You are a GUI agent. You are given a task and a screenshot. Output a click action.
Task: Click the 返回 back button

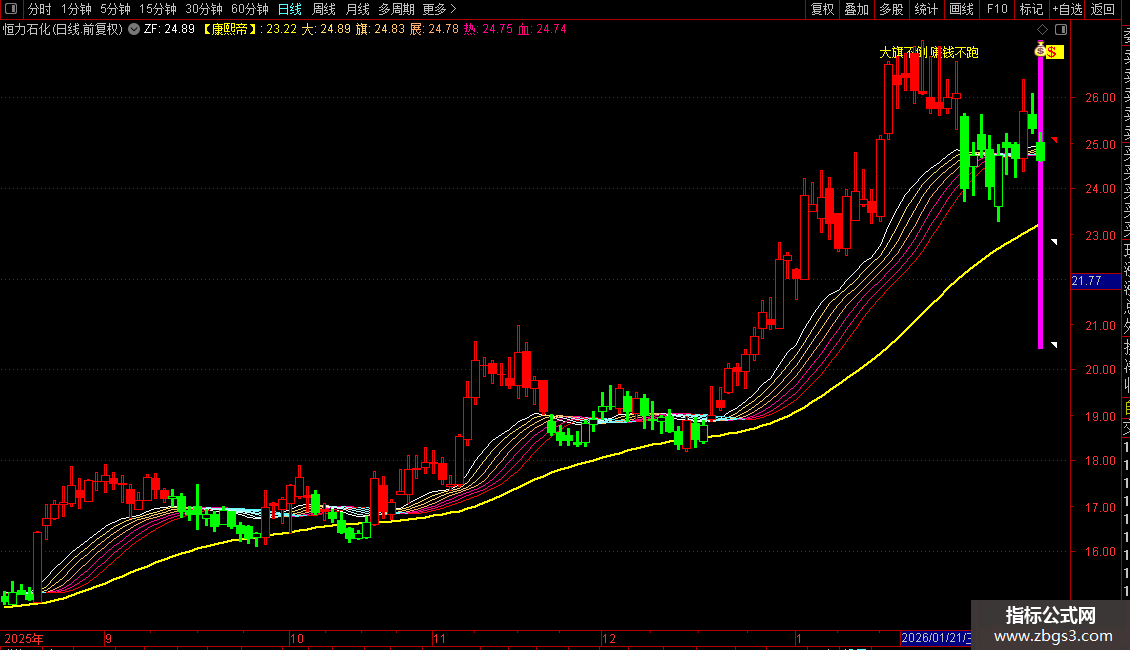1103,9
